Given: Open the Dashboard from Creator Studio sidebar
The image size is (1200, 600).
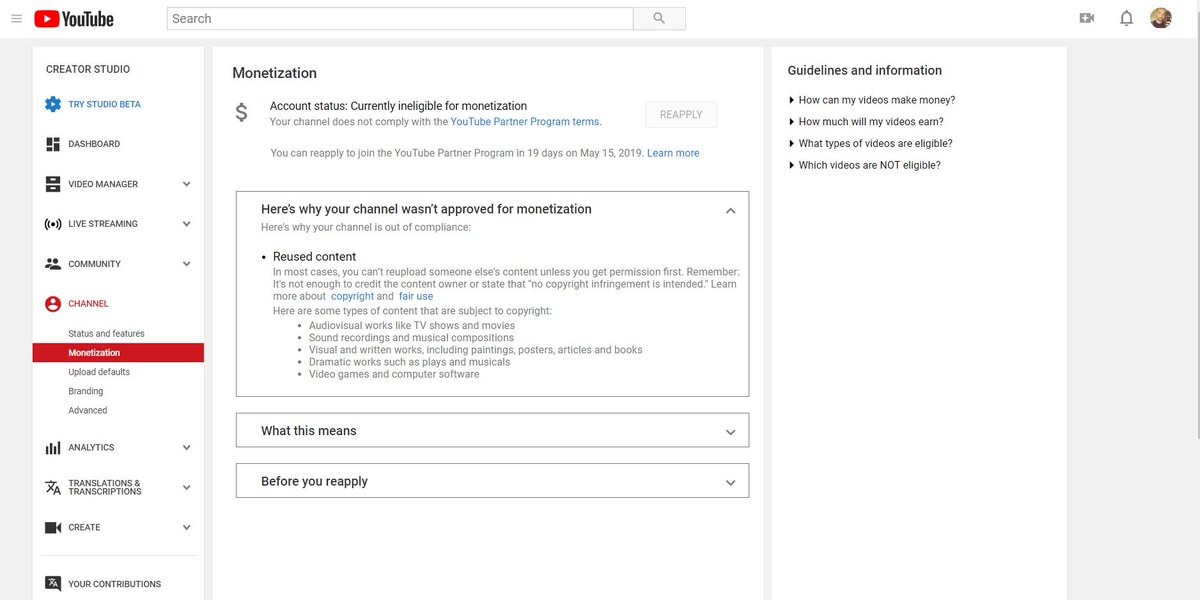Looking at the screenshot, I should point(52,143).
